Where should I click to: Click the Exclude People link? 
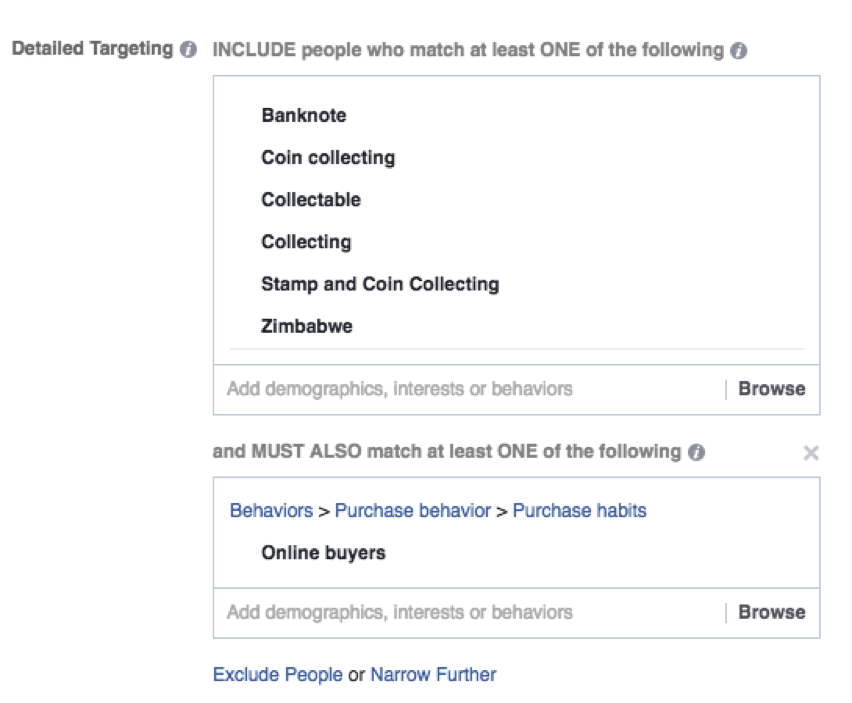point(277,675)
